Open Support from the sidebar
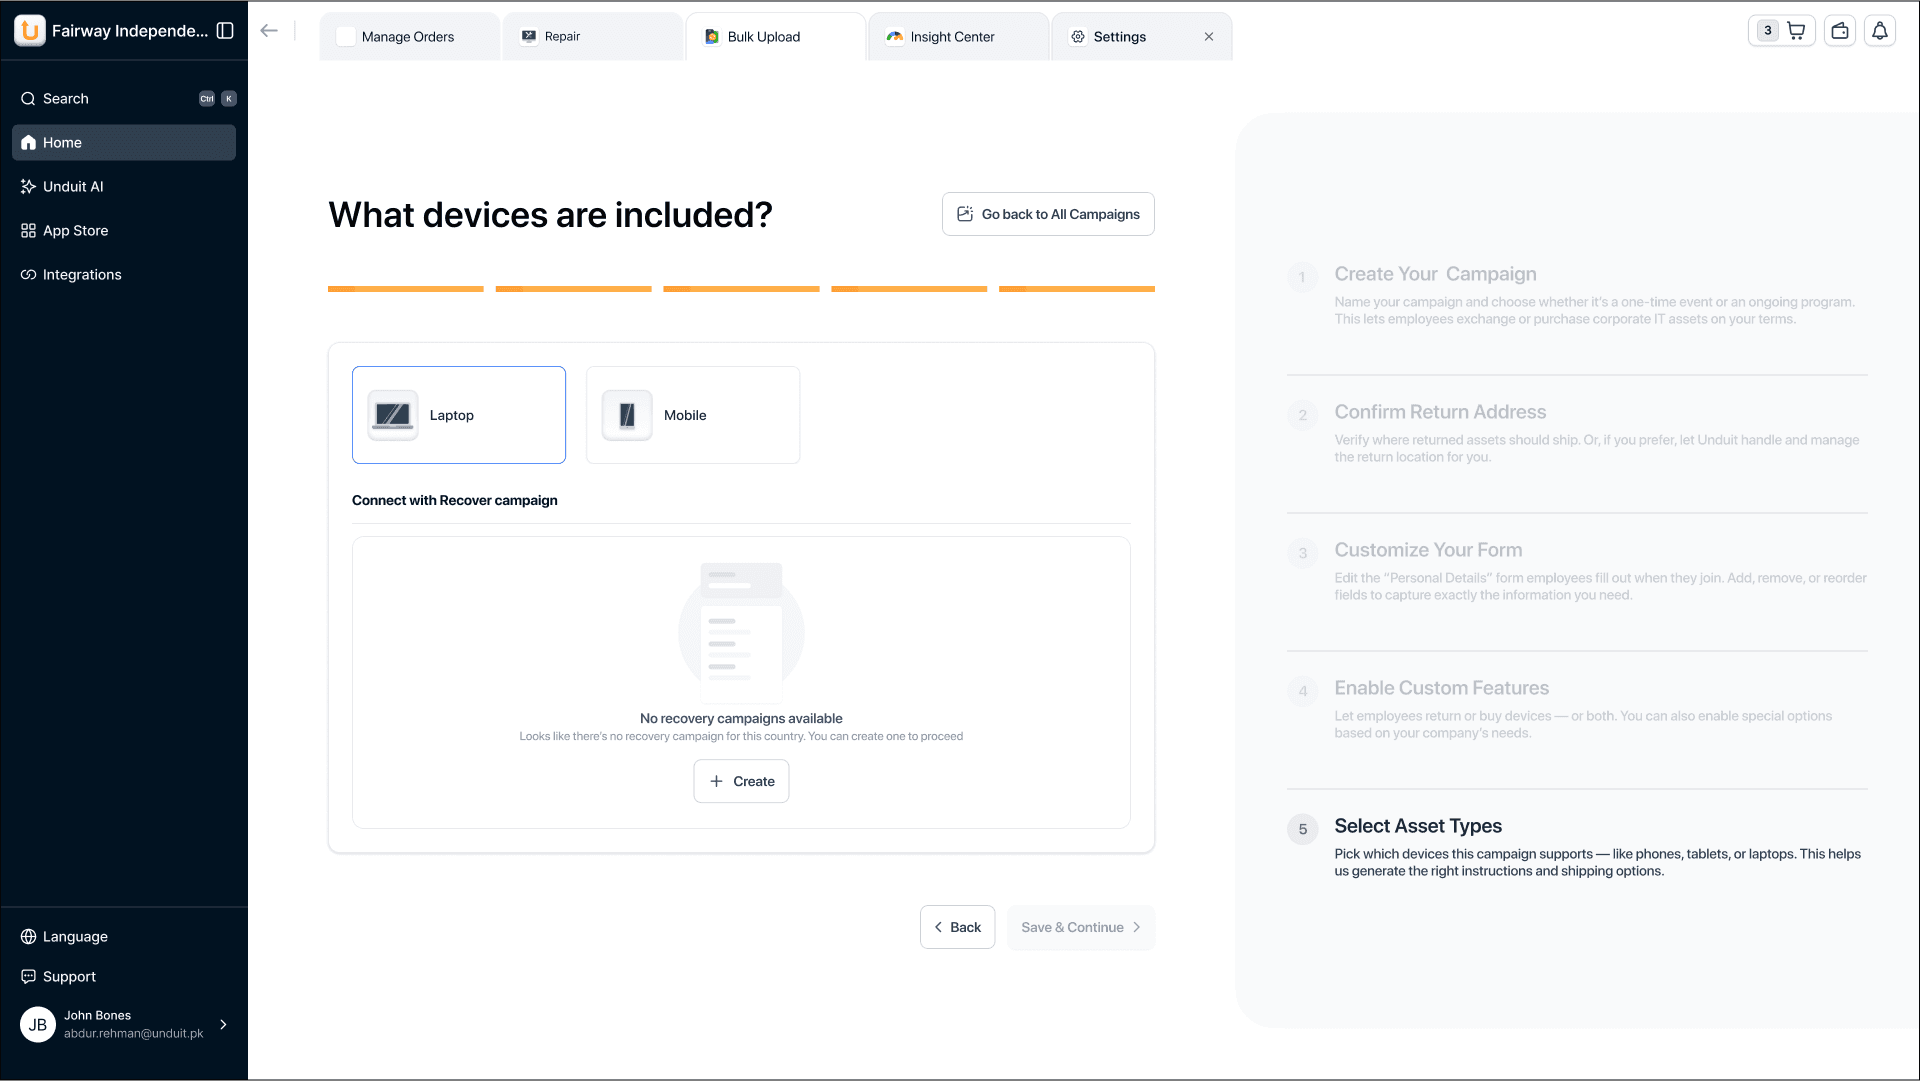The image size is (1920, 1081). (69, 976)
